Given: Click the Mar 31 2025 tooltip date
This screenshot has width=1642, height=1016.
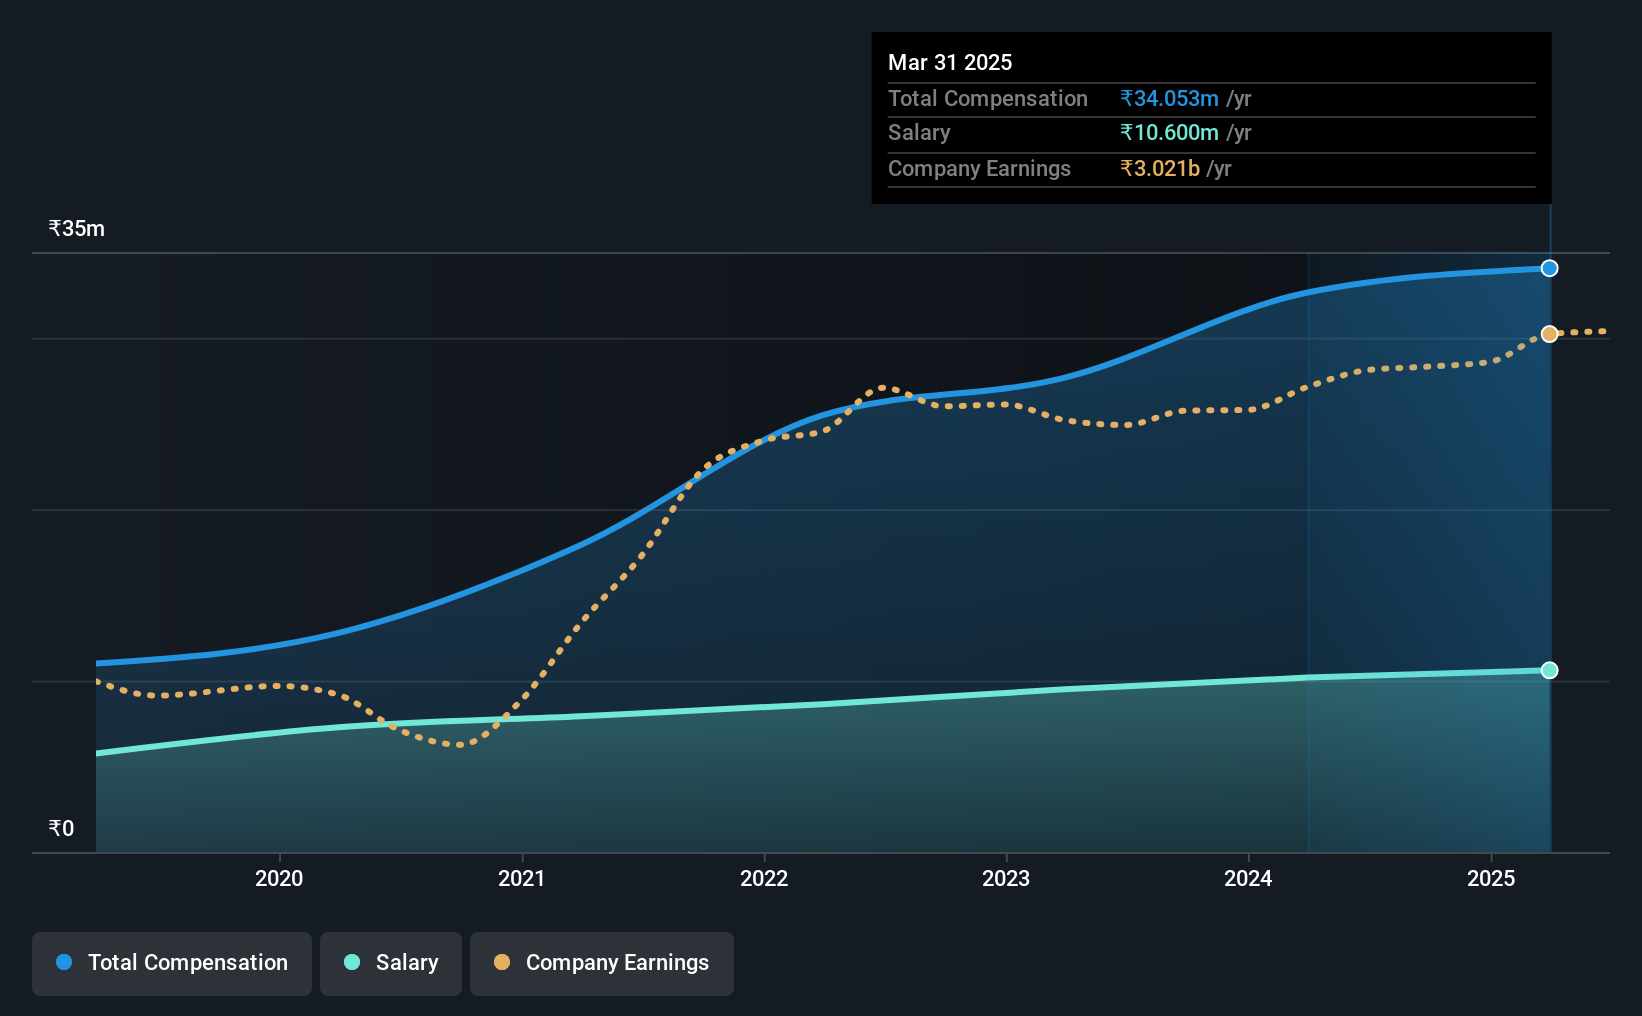Looking at the screenshot, I should click(950, 62).
